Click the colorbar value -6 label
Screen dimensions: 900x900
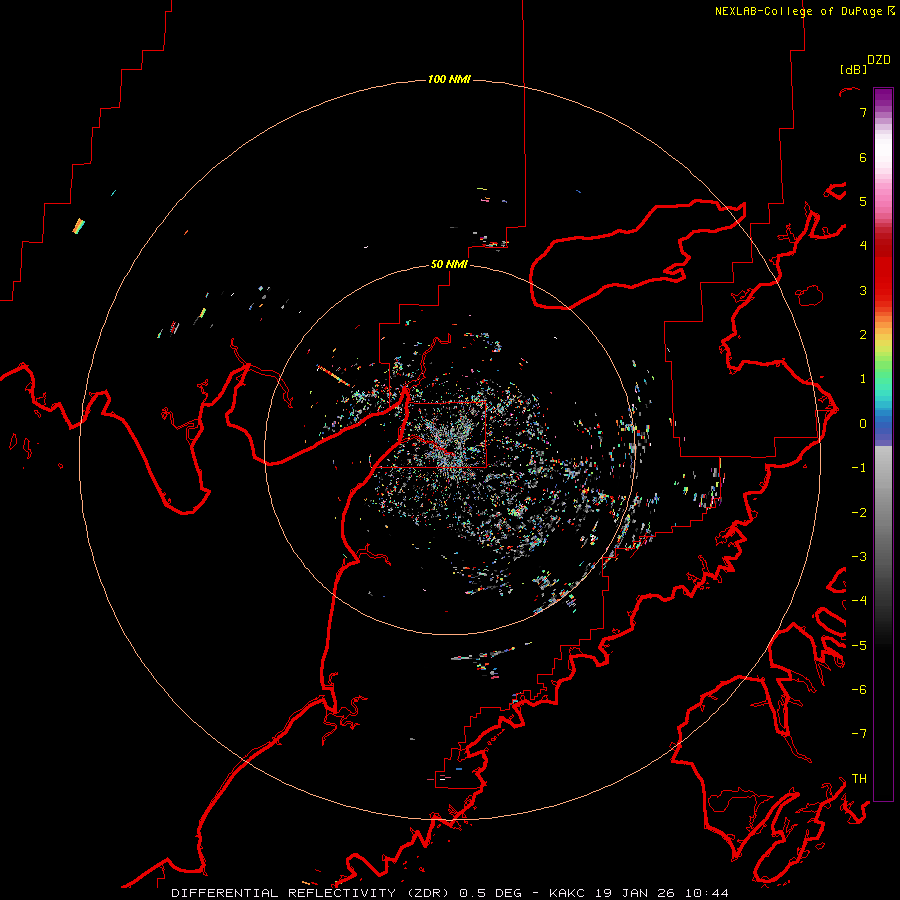(859, 690)
